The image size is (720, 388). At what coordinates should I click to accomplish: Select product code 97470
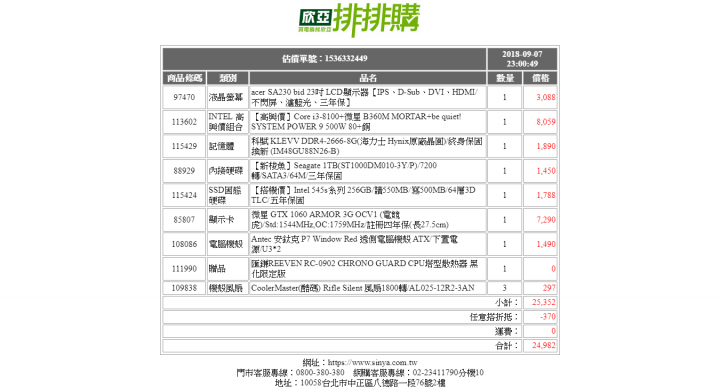(184, 97)
